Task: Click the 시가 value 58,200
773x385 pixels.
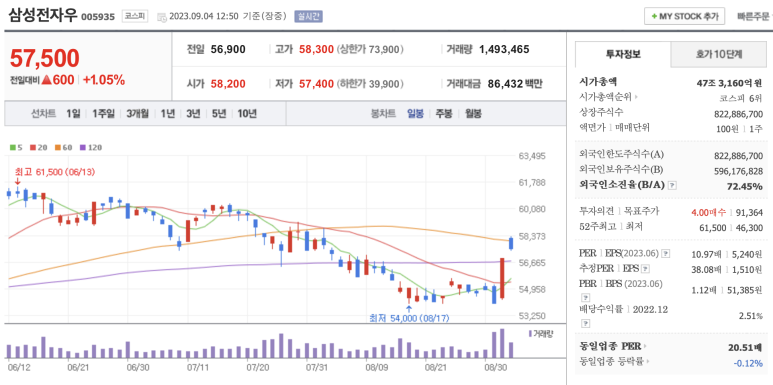Action: [228, 84]
